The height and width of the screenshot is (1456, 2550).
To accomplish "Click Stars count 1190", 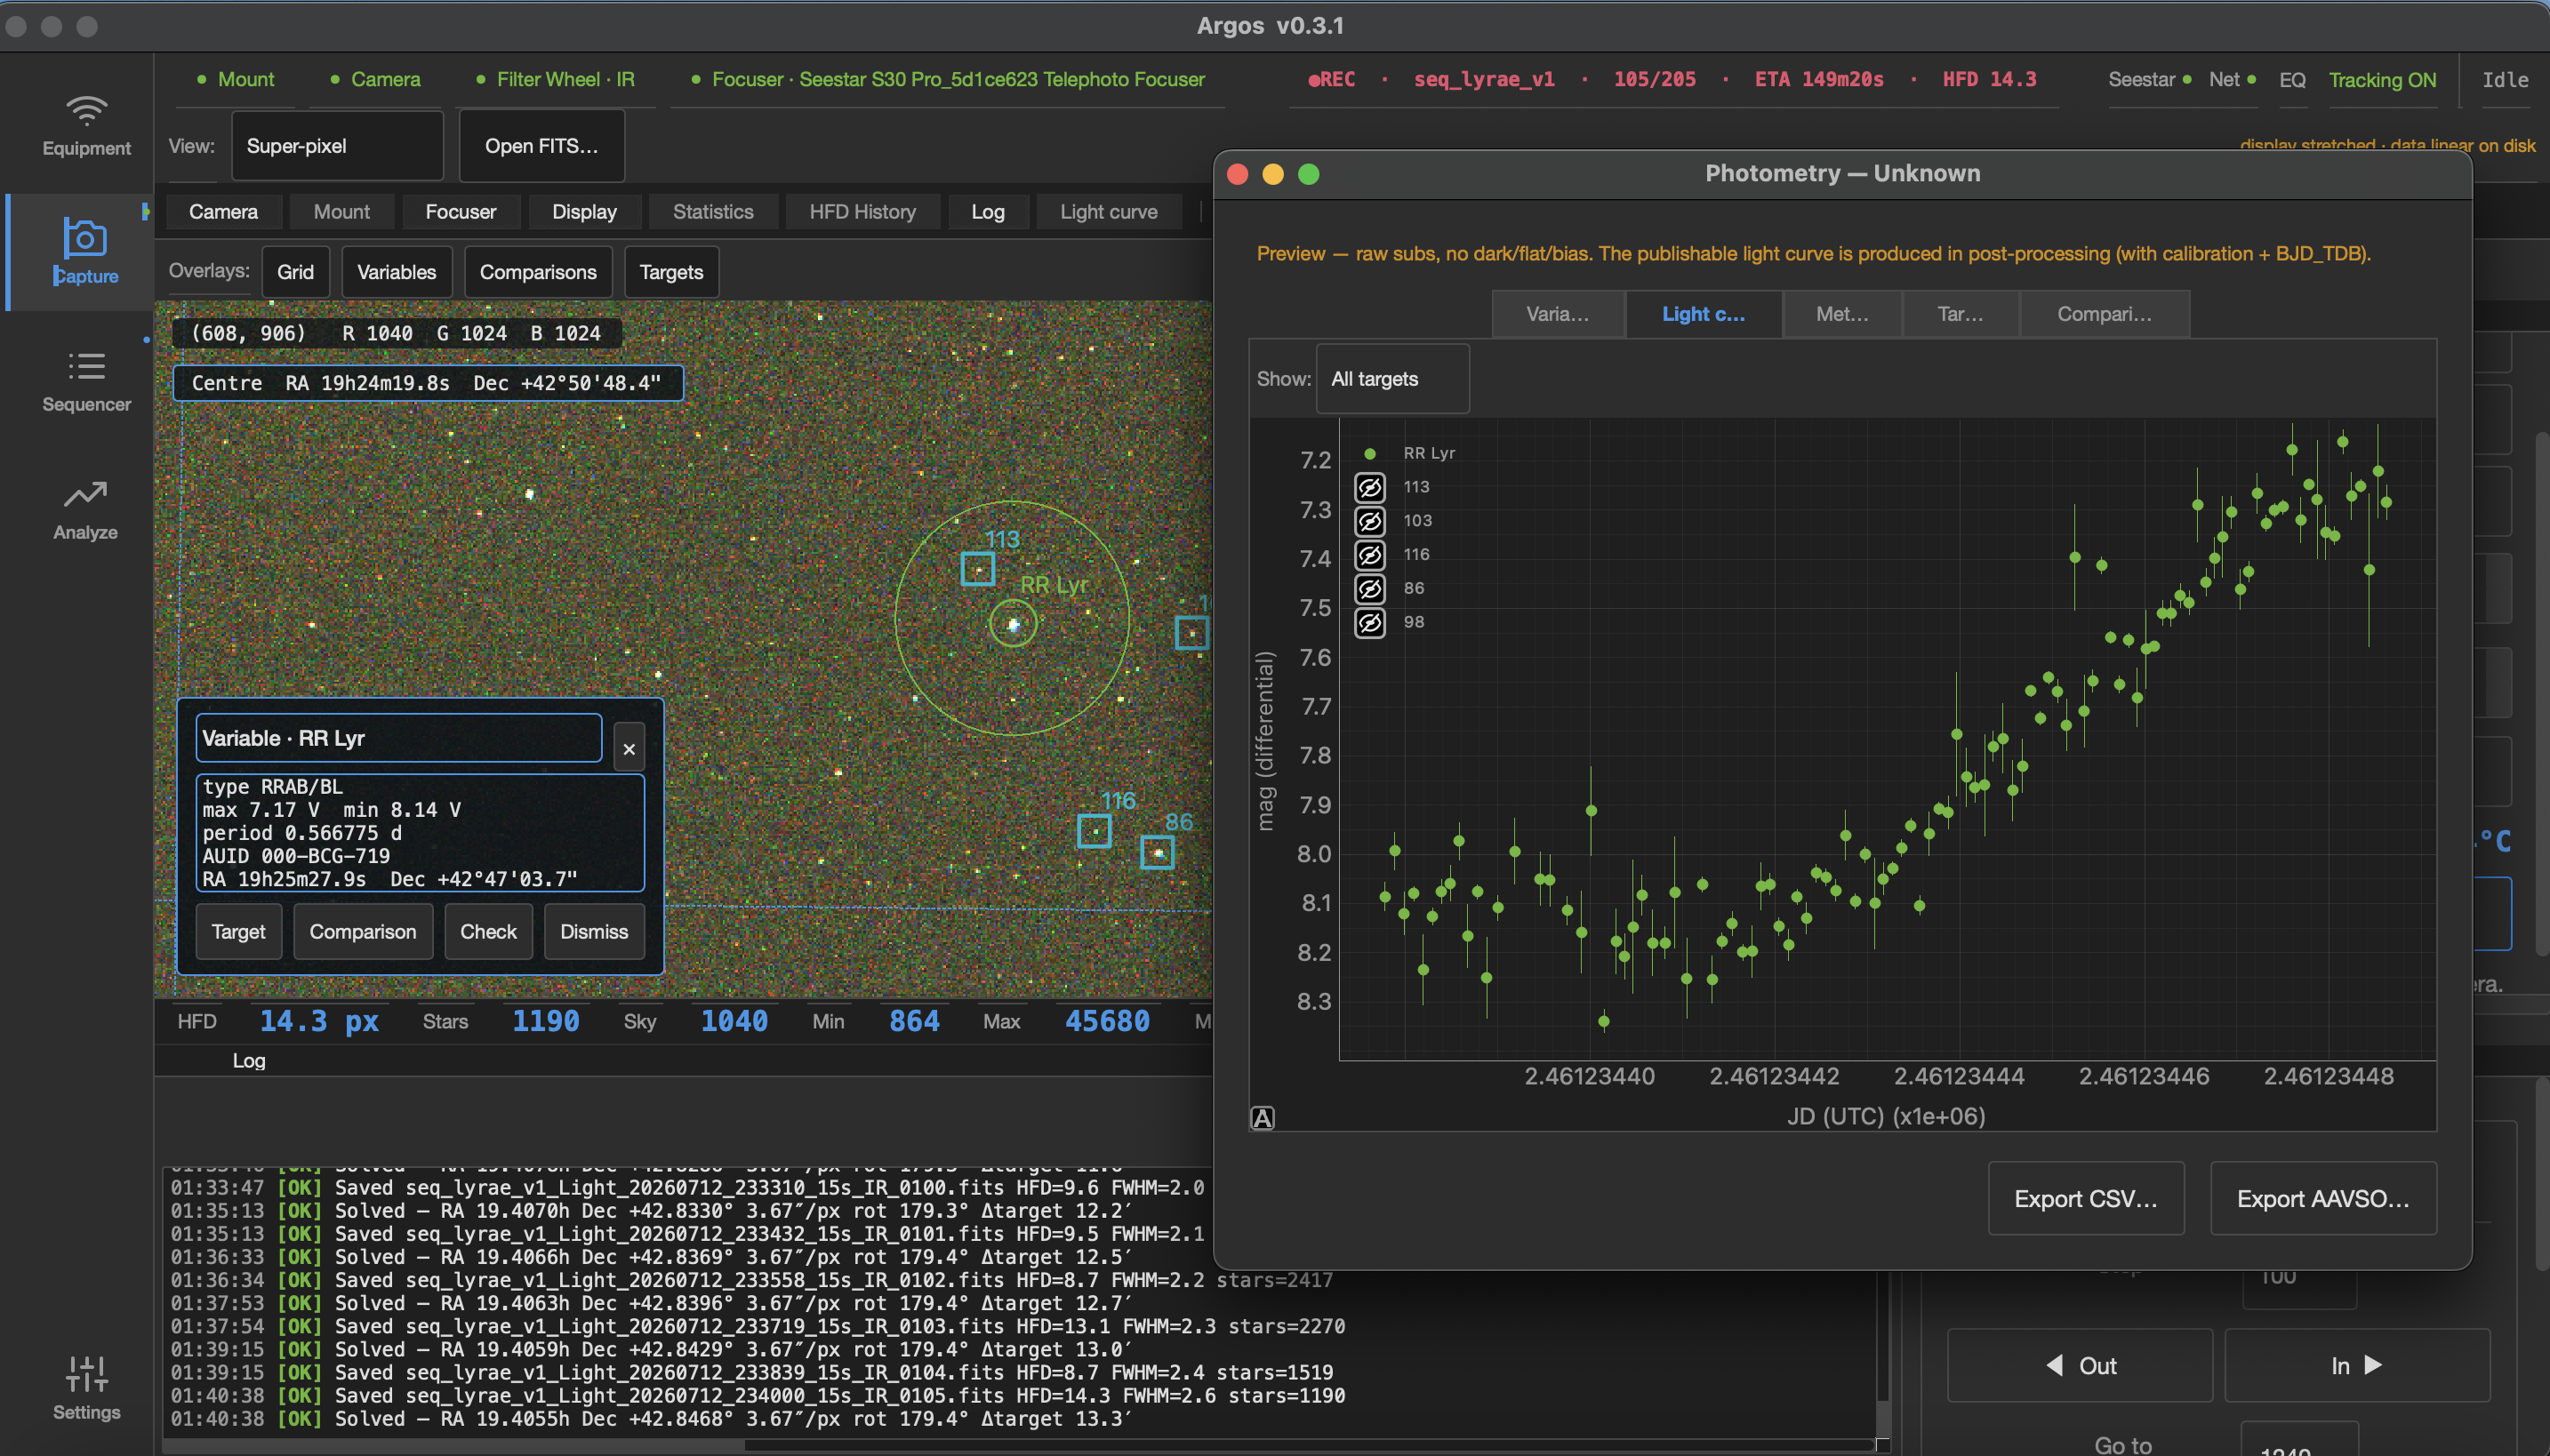I will point(545,1021).
